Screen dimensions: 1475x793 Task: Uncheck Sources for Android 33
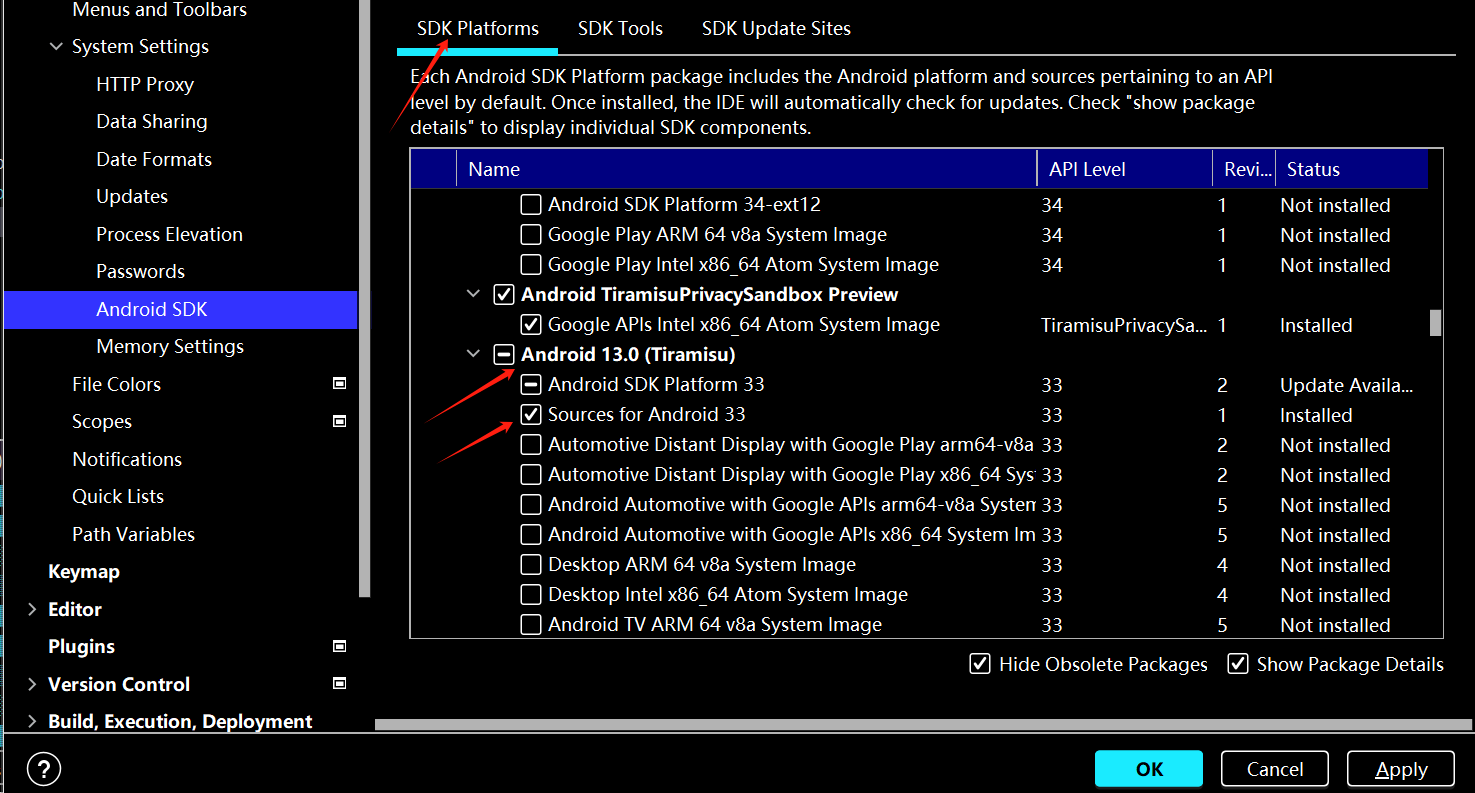[531, 415]
